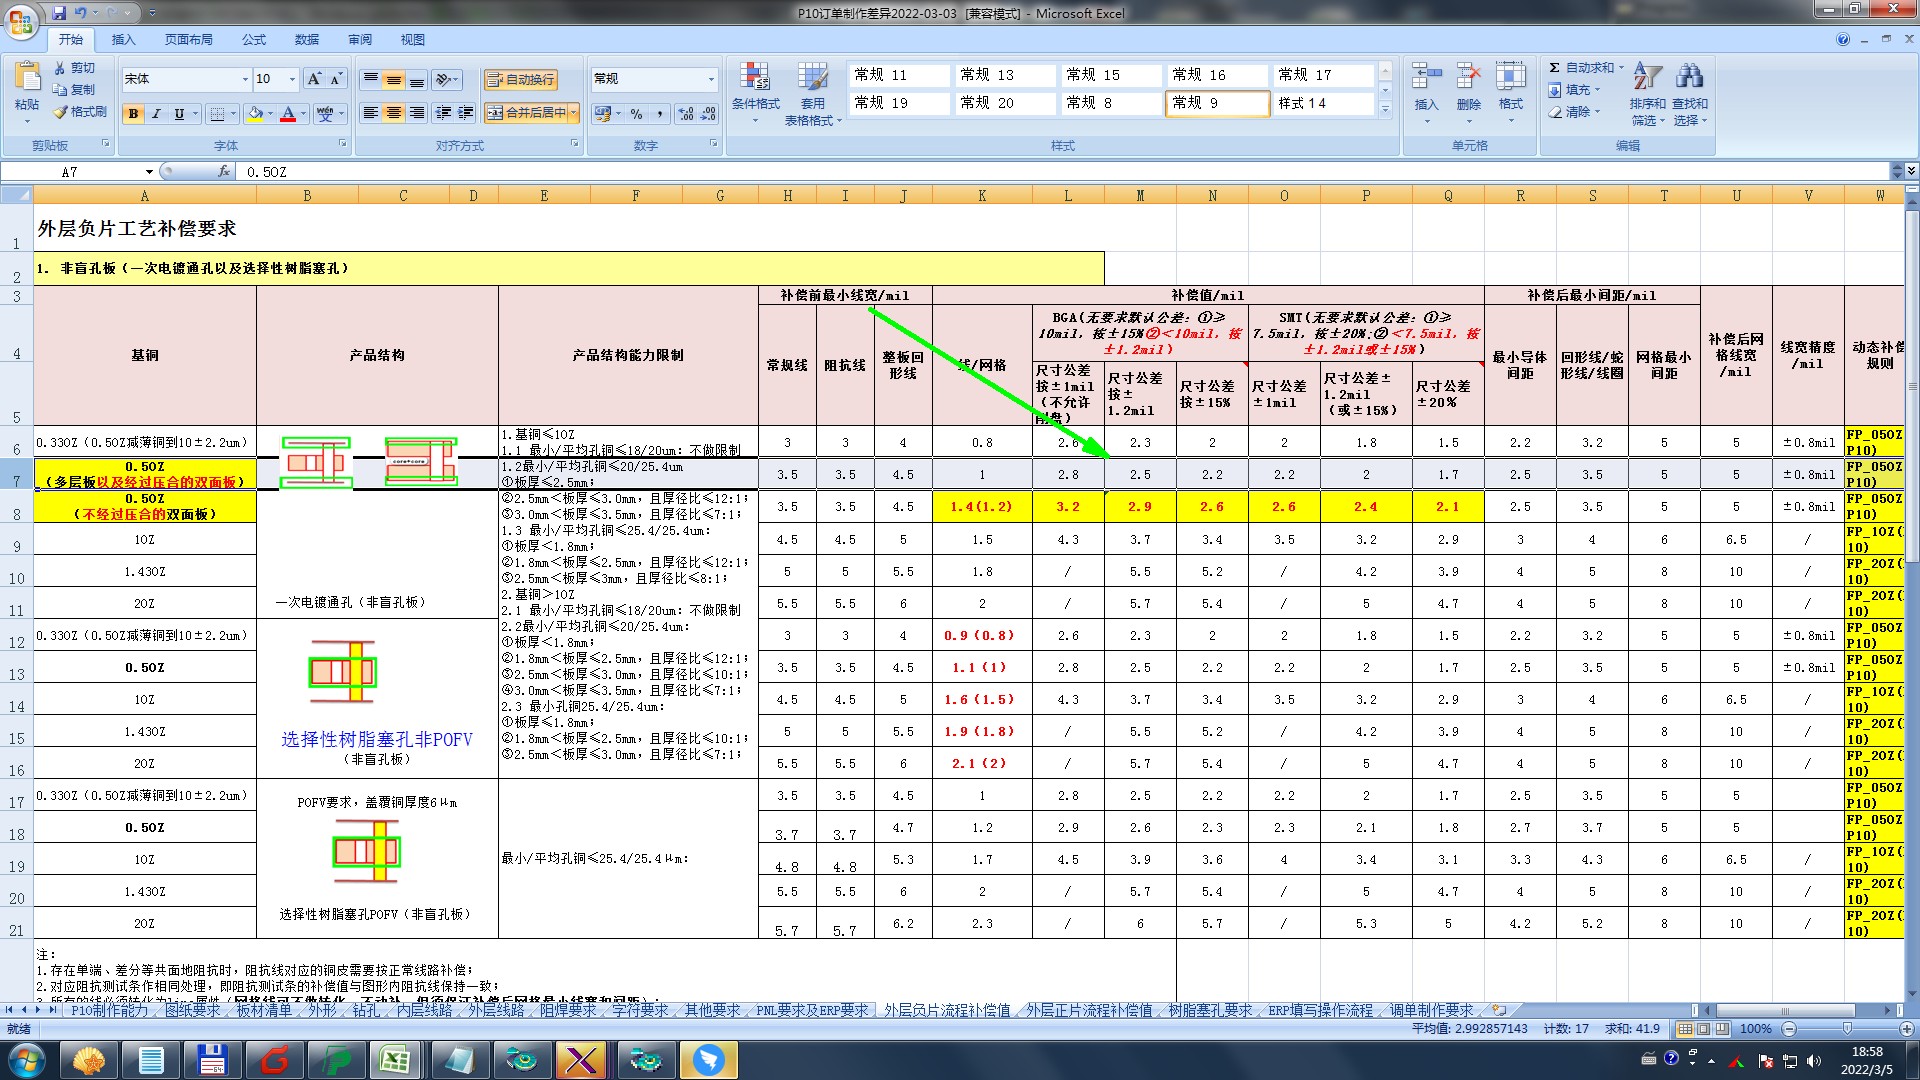Open the Name Box dropdown arrow
This screenshot has width=1920, height=1080.
[x=149, y=172]
